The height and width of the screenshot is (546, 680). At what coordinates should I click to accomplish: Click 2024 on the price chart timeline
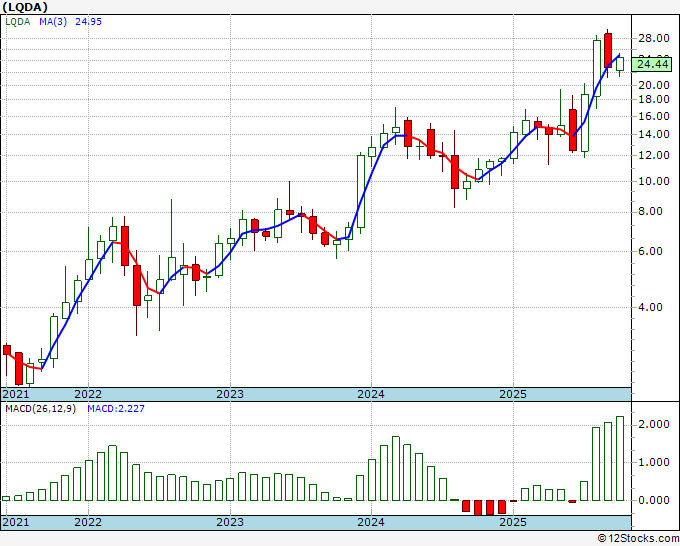click(371, 394)
